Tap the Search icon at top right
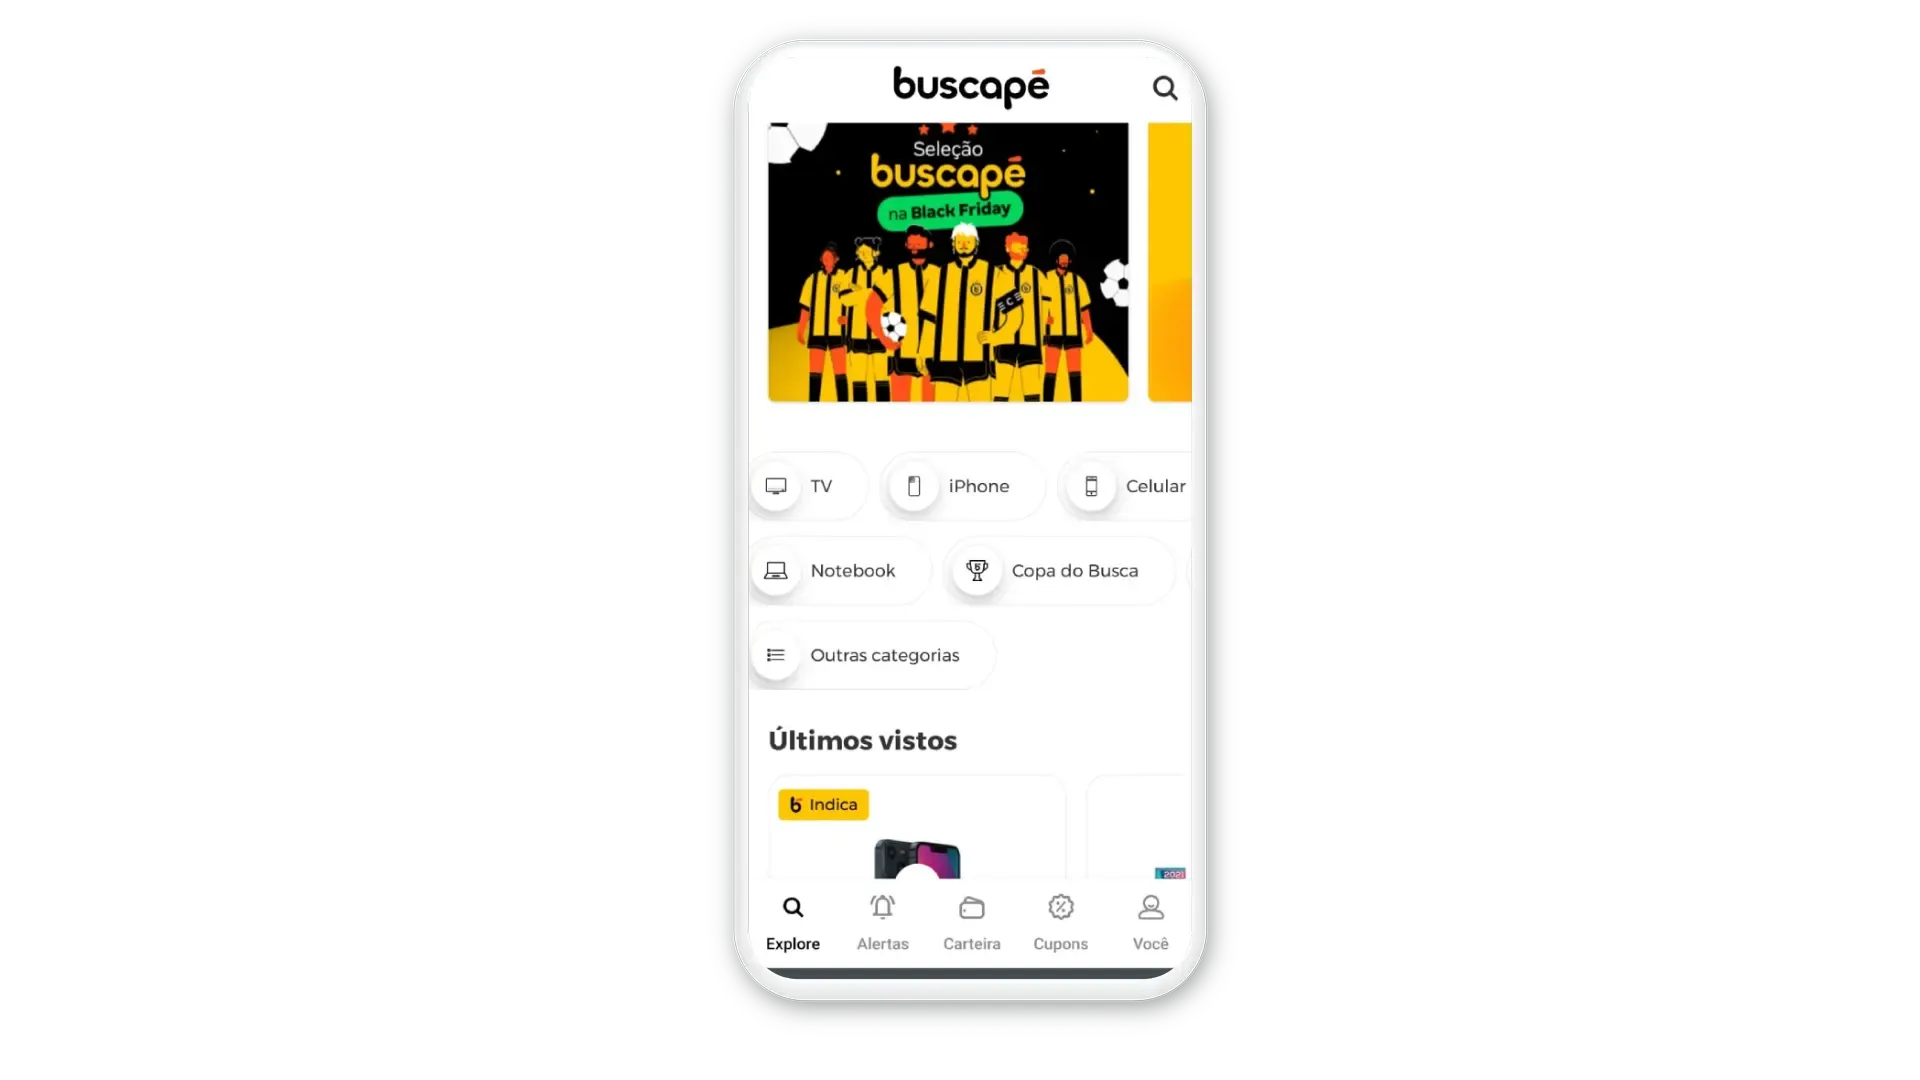Image resolution: width=1920 pixels, height=1080 pixels. click(x=1163, y=88)
